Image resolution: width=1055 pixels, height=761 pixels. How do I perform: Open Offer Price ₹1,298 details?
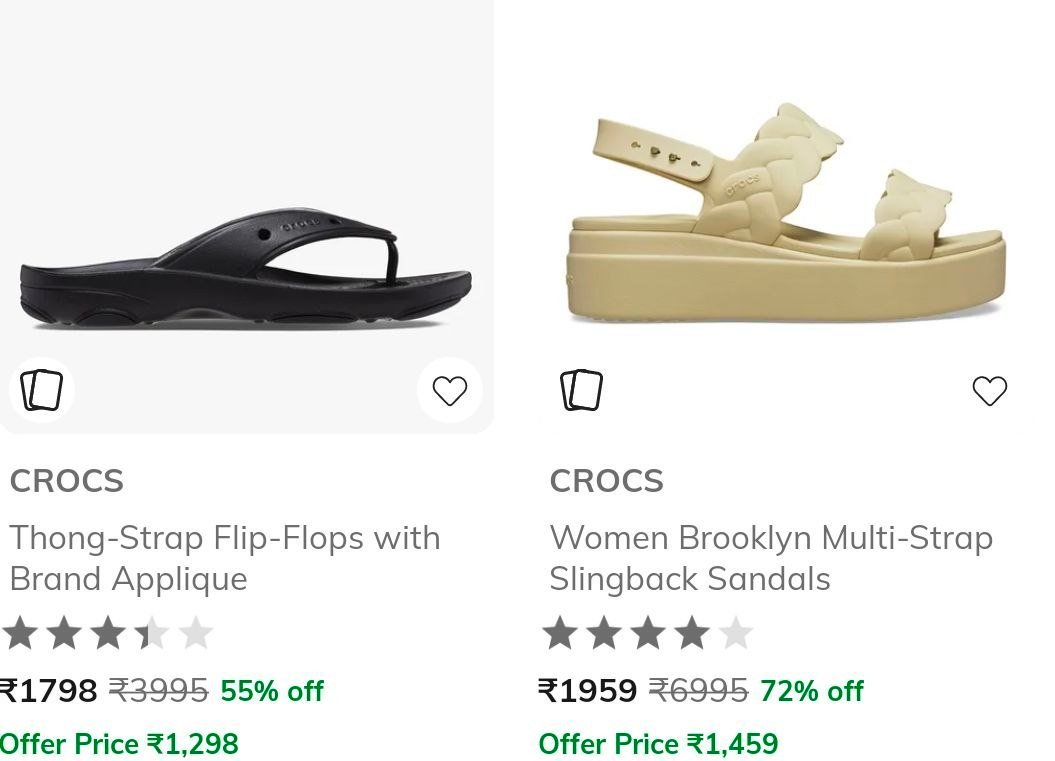tap(119, 744)
